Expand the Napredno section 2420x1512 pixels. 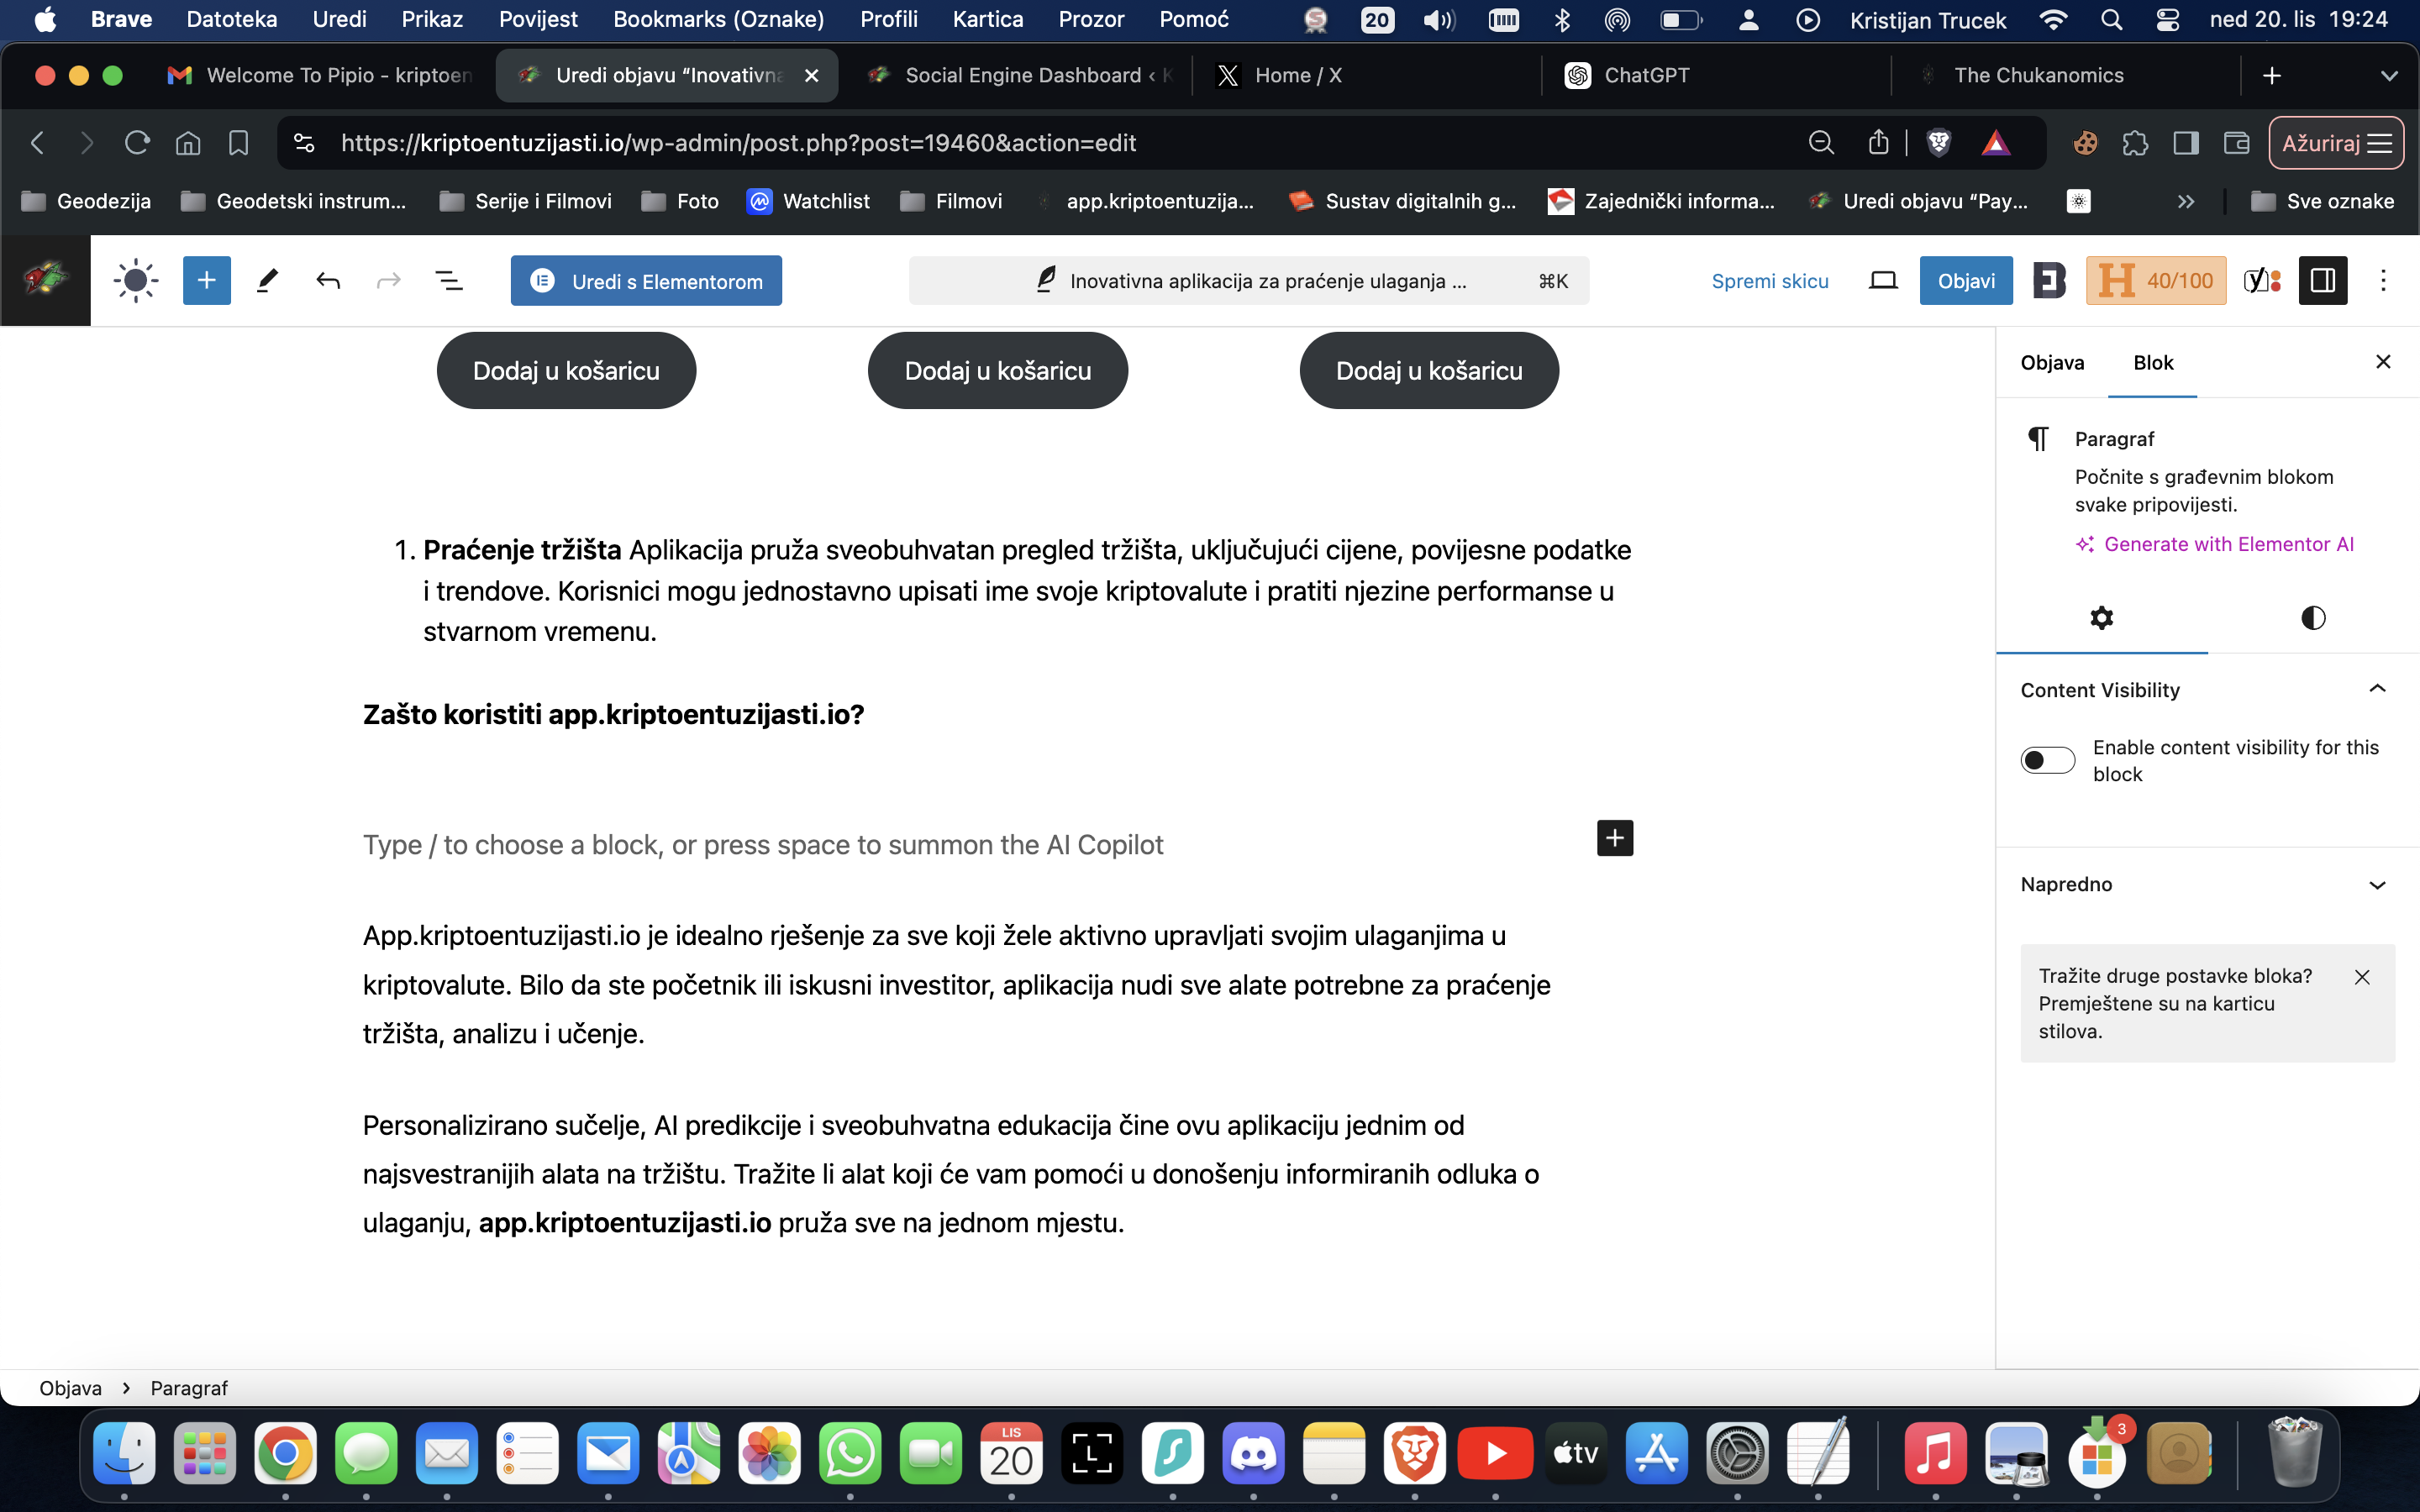tap(2377, 884)
